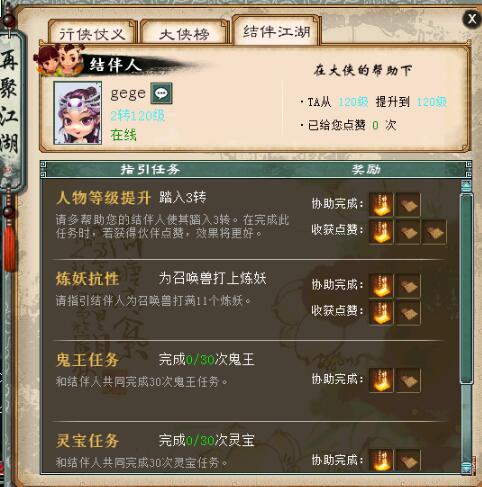Select the 人物等级提升 task title

tap(104, 198)
